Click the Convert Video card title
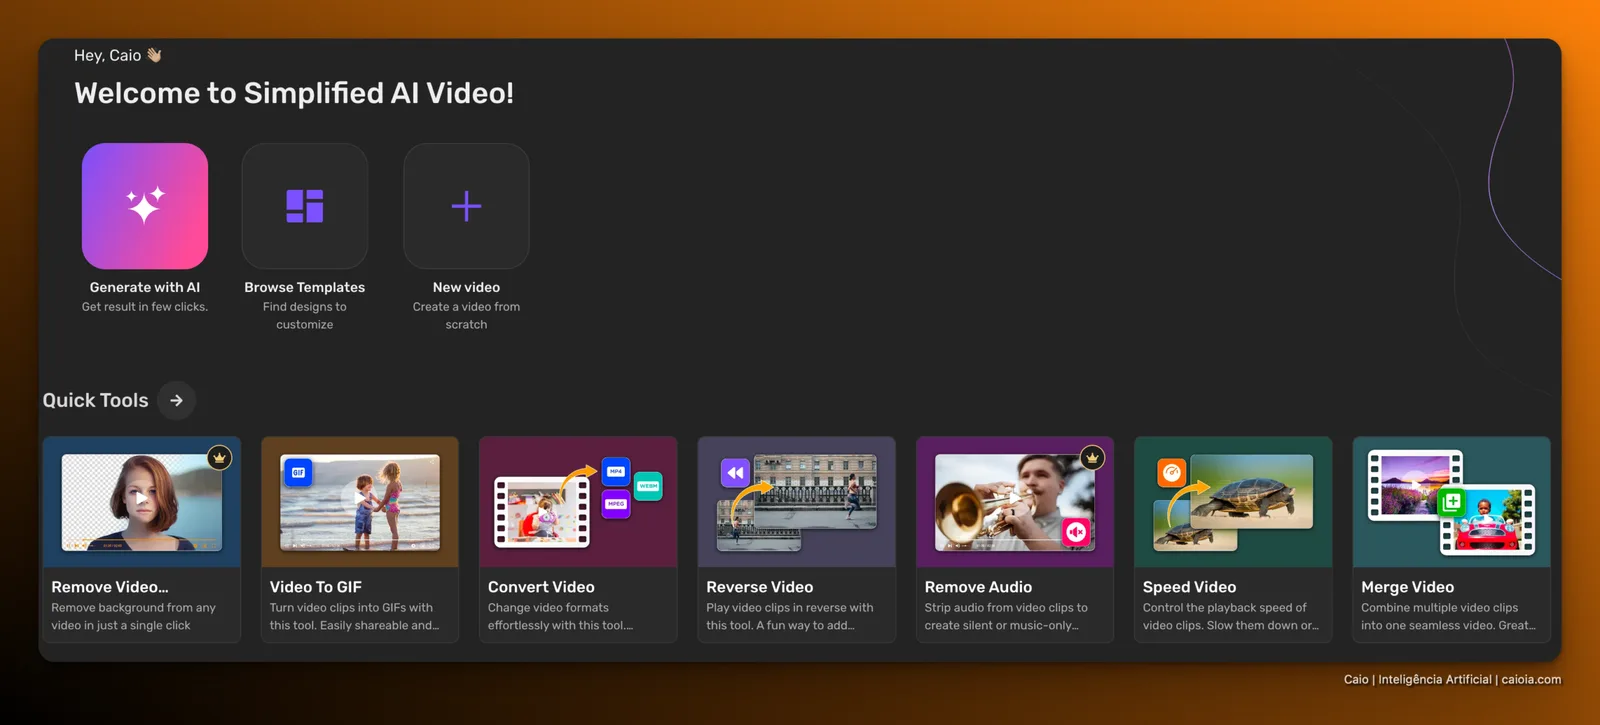 541,587
